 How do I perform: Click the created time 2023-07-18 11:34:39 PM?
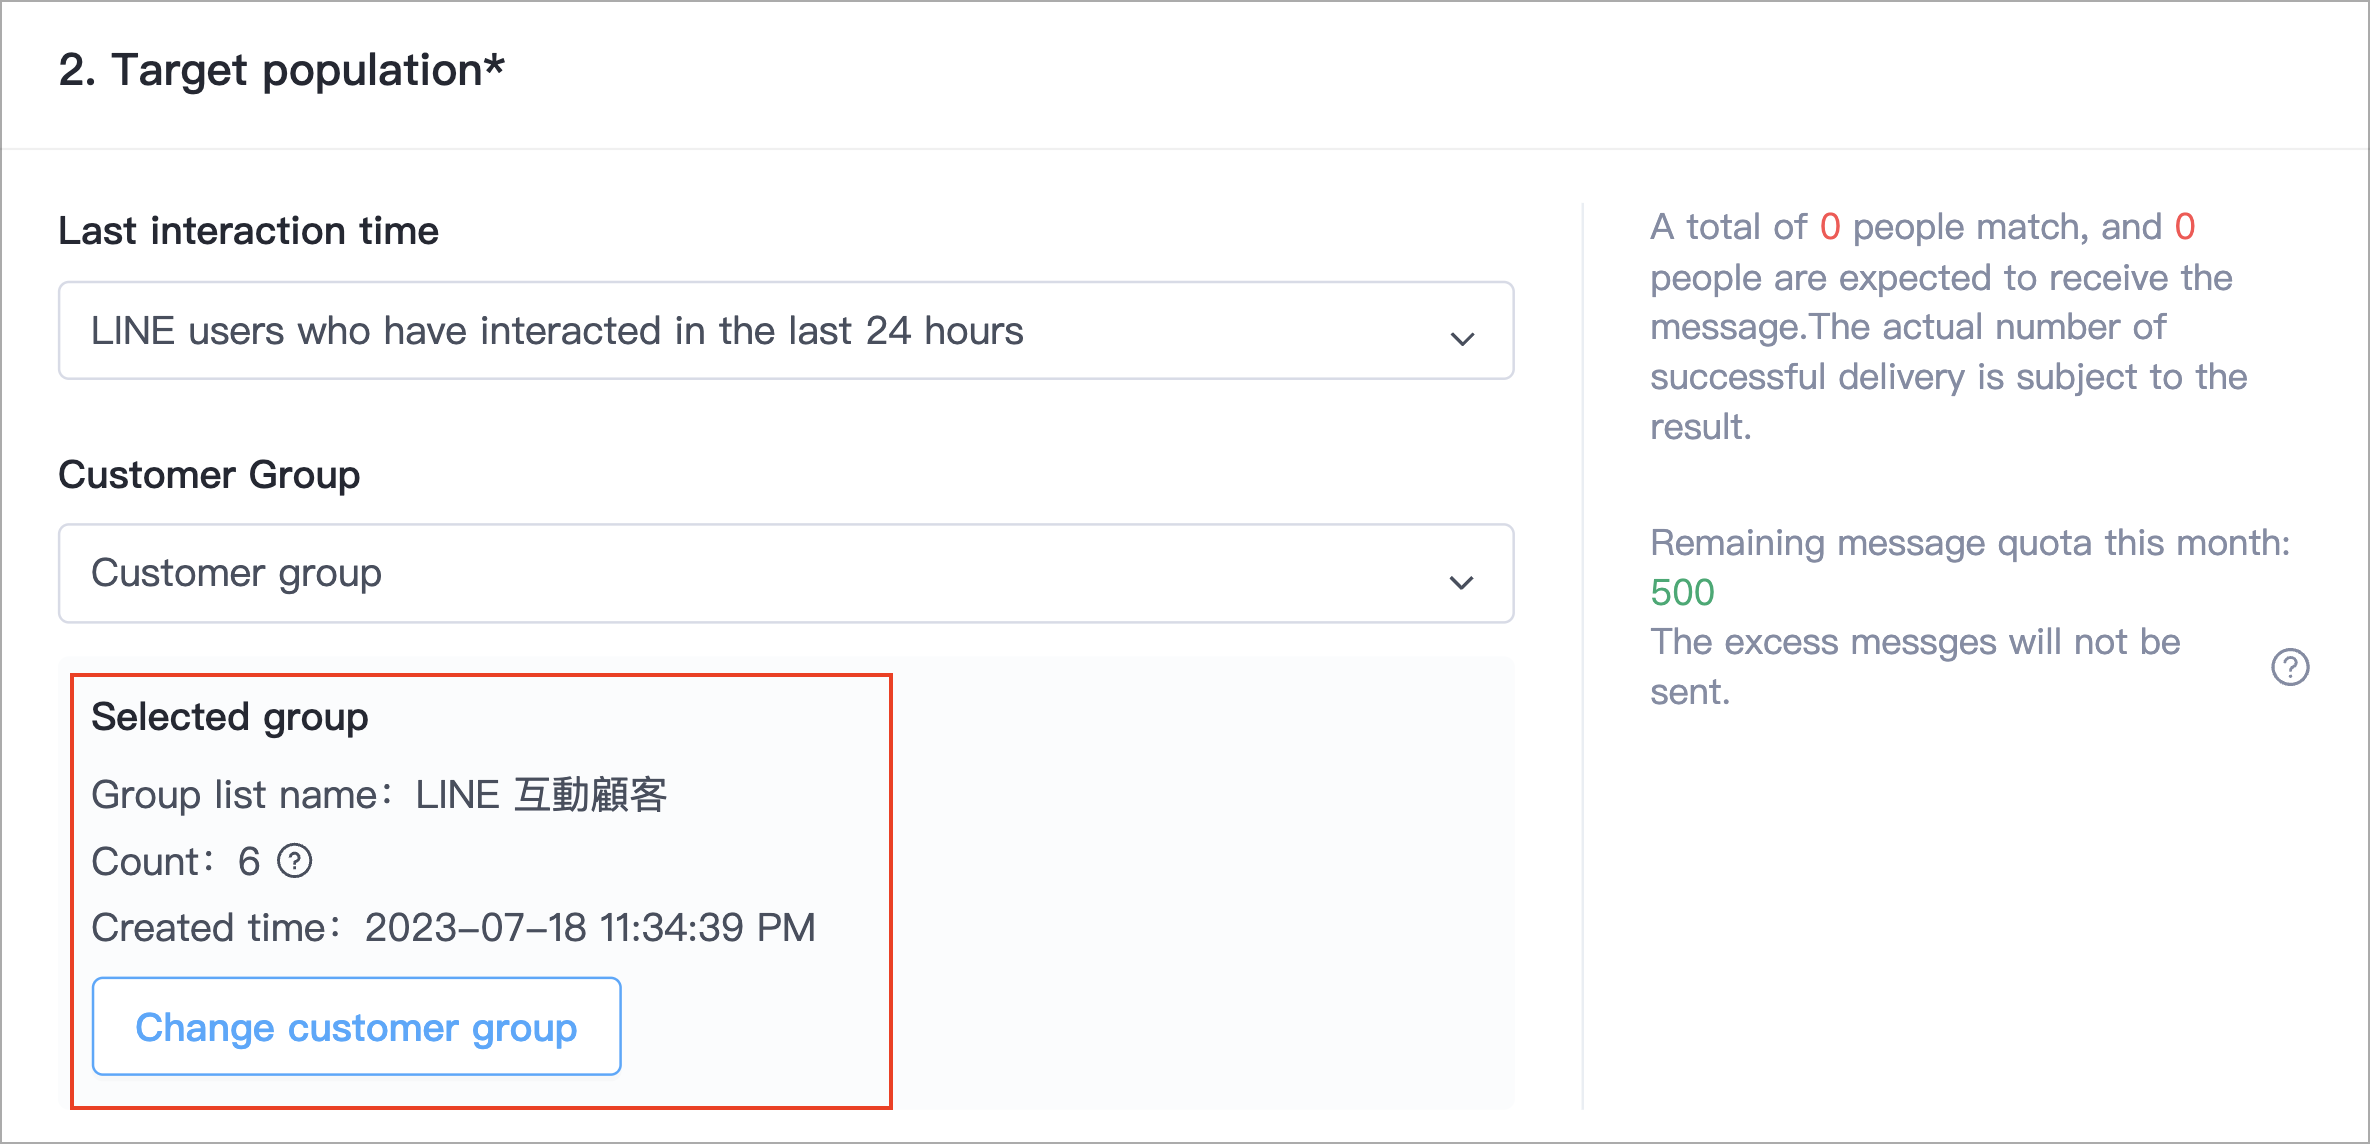[590, 928]
